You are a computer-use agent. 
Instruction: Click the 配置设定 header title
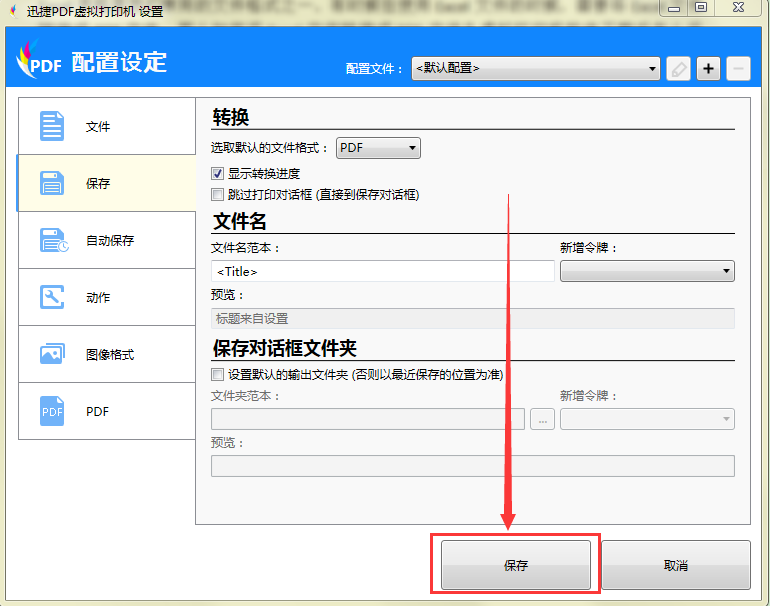pos(119,62)
